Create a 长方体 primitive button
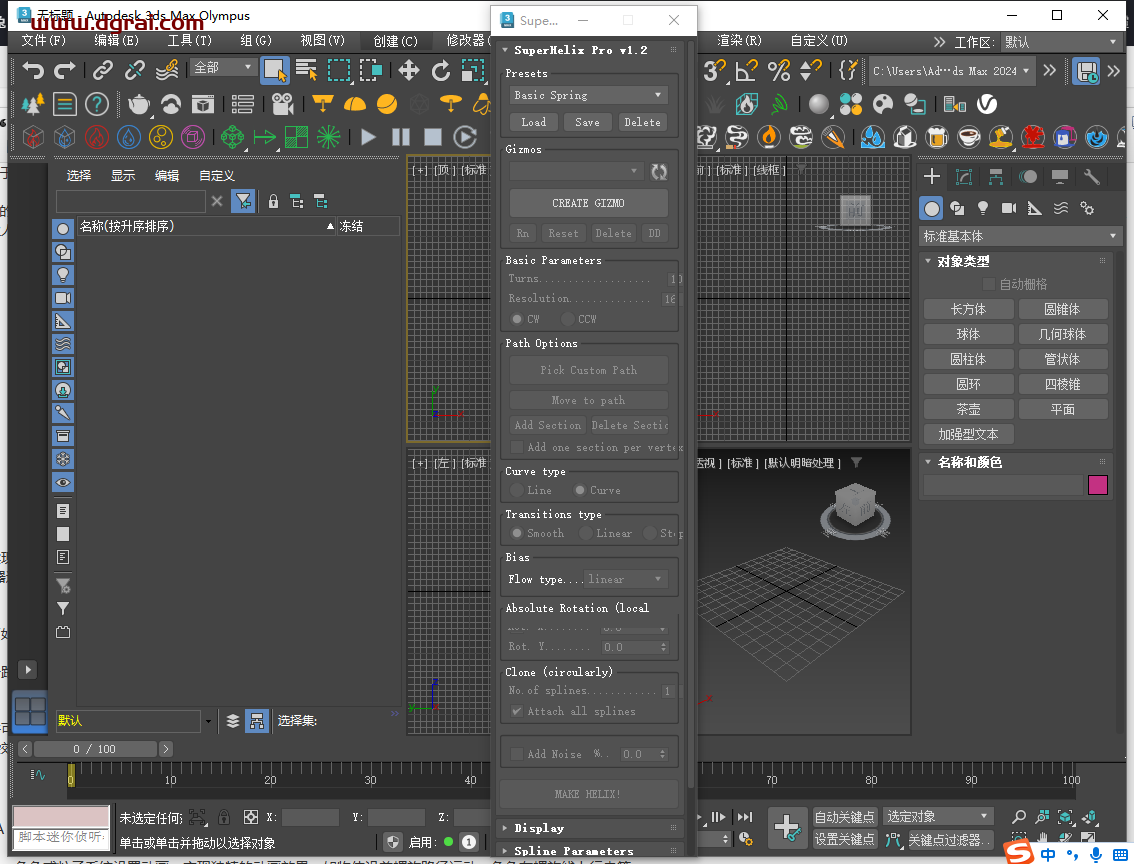This screenshot has height=864, width=1134. (968, 309)
